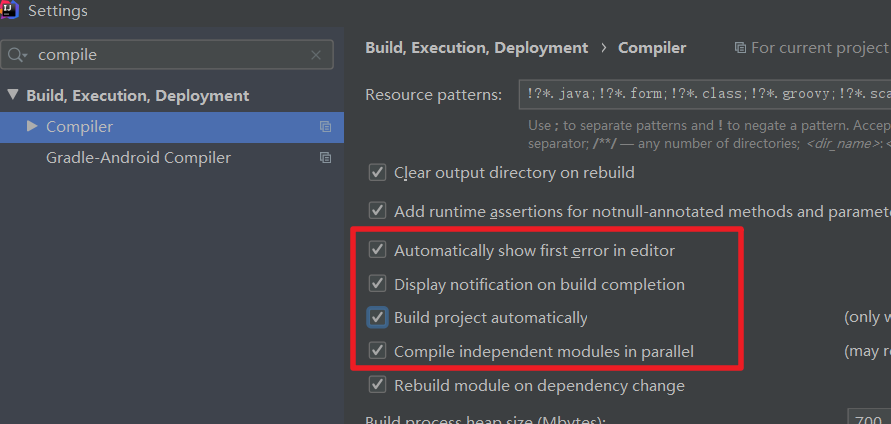Toggle 'Rebuild module on dependency change'
This screenshot has width=891, height=424.
point(377,385)
